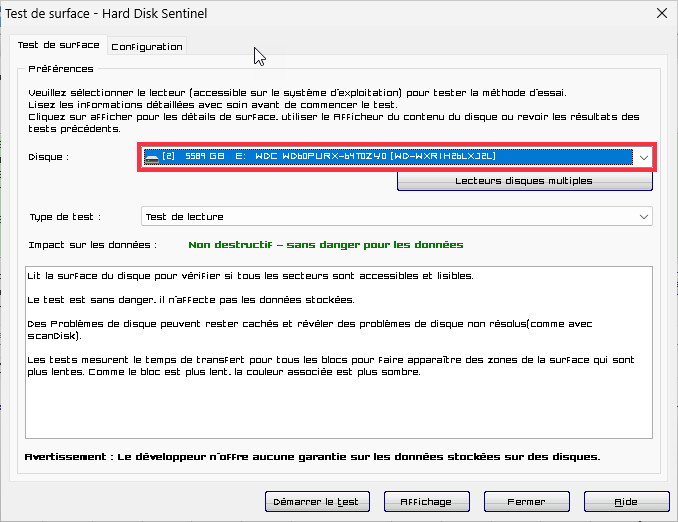This screenshot has width=678, height=522.
Task: Click the Fermer button
Action: (x=526, y=501)
